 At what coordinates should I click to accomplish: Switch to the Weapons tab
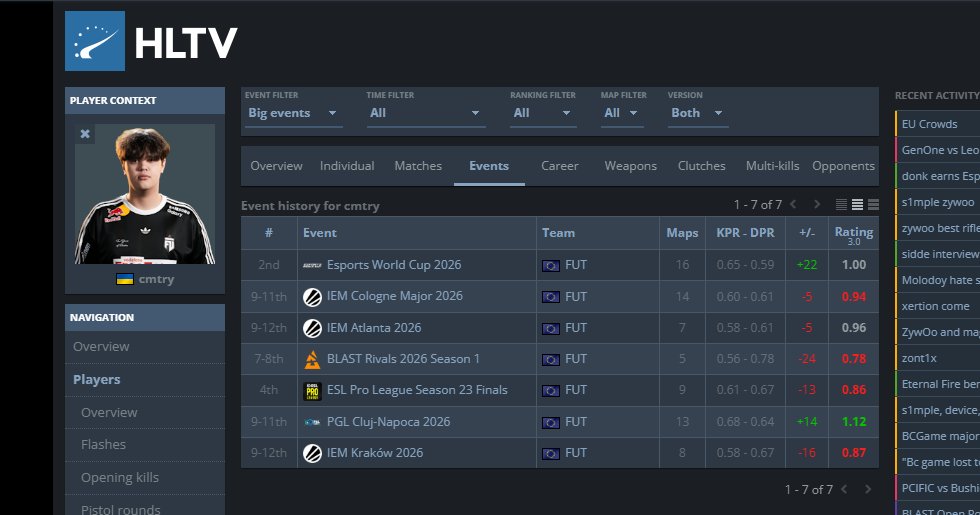[631, 166]
